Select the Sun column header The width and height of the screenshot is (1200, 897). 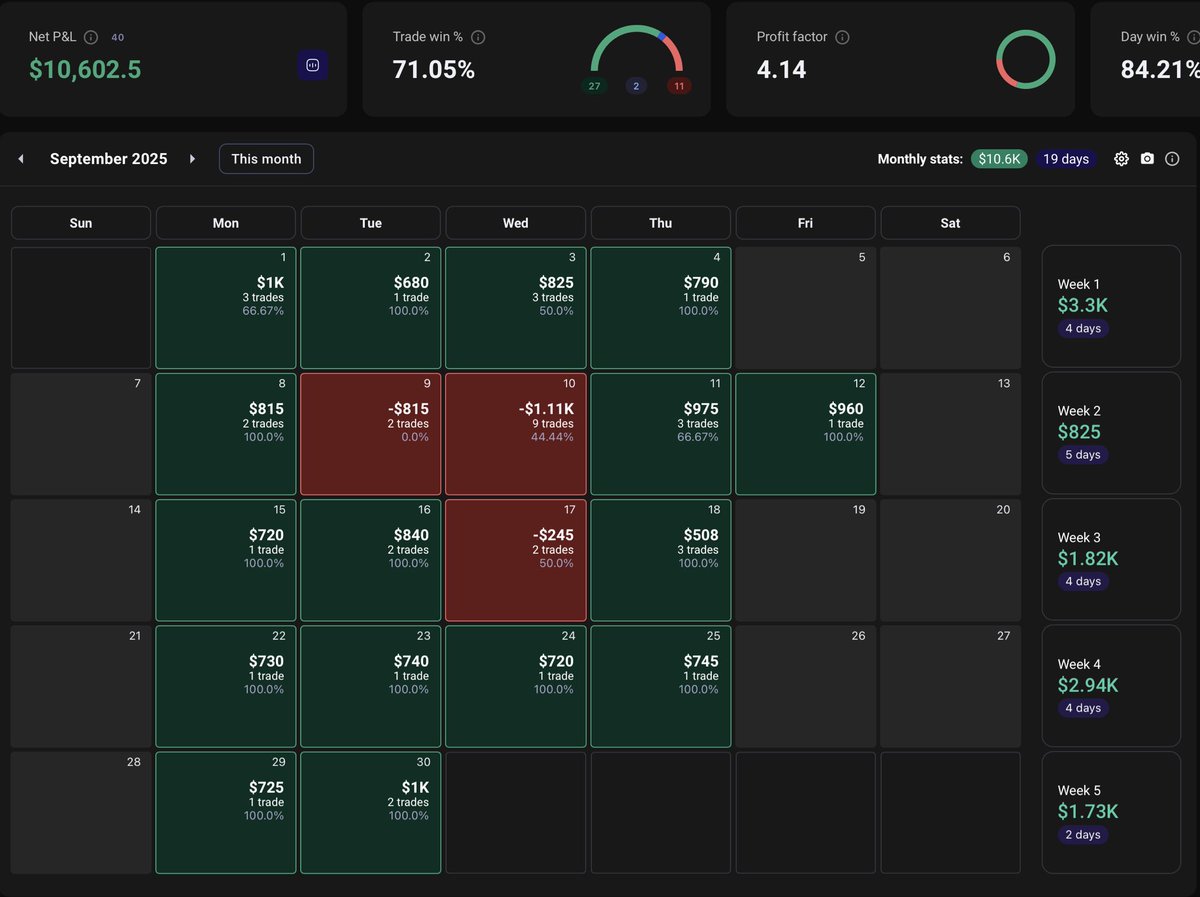[80, 222]
